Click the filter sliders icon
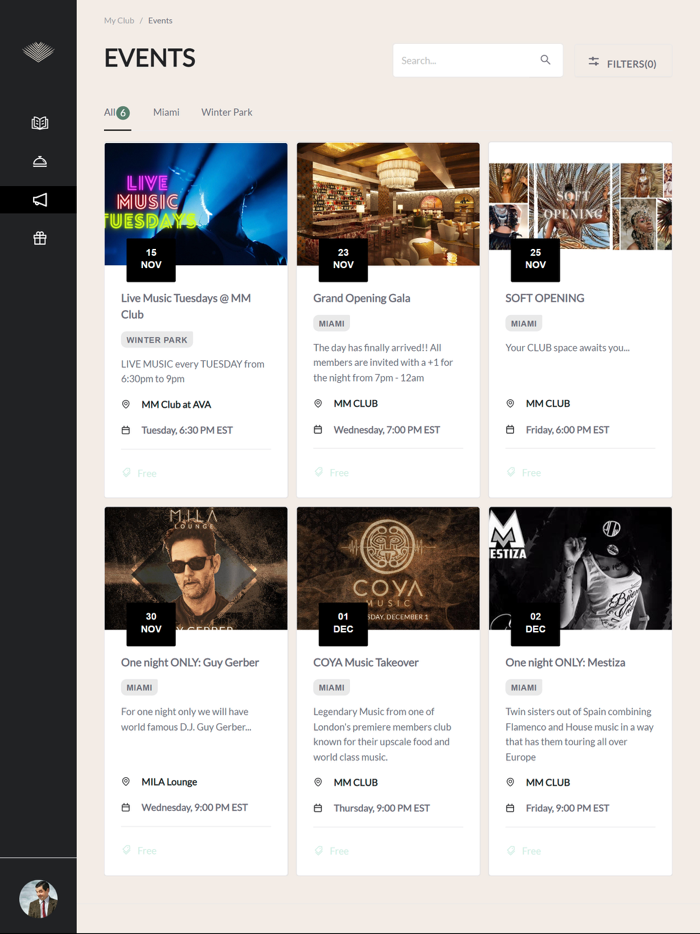The height and width of the screenshot is (934, 700). pos(593,61)
